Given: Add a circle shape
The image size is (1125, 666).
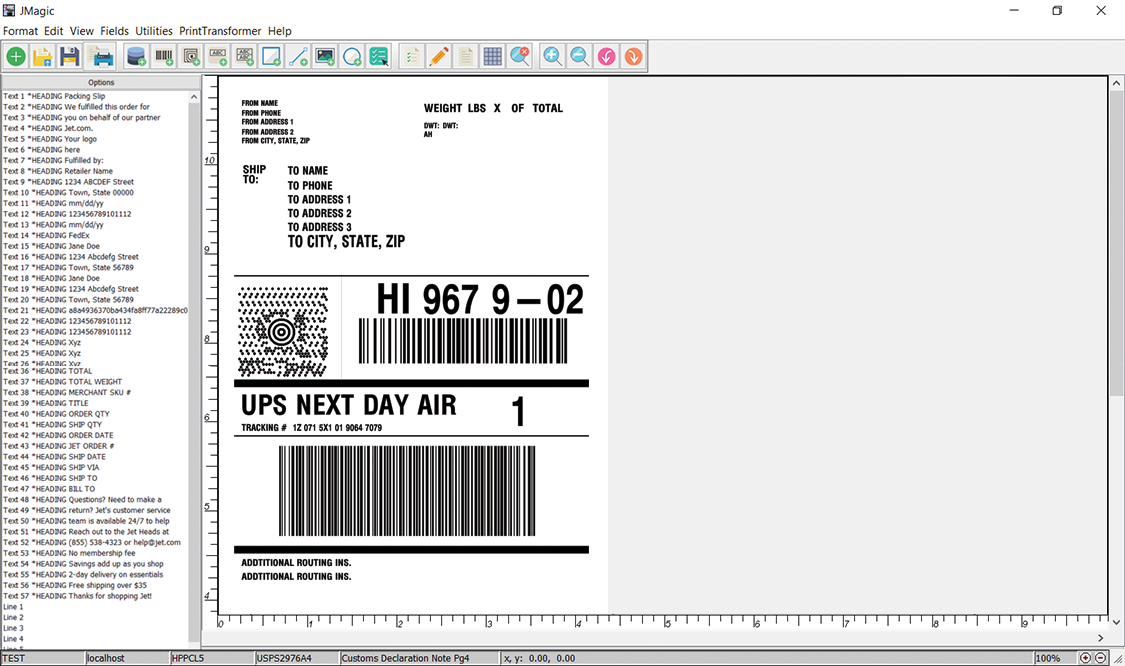Looking at the screenshot, I should tap(352, 56).
